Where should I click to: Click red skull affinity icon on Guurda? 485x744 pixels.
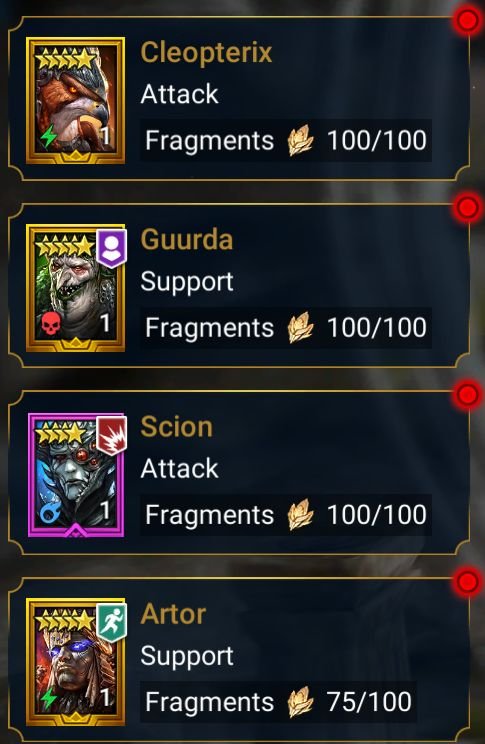click(x=49, y=323)
